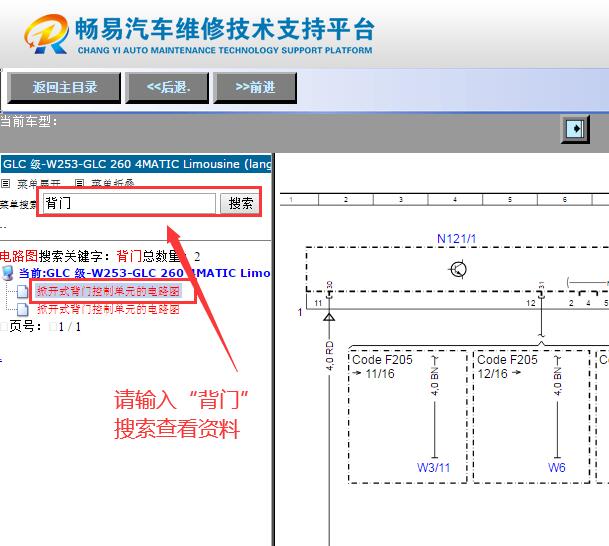Select the GLC 级-W253-GLC 260 4MATIC header bar
Screen dimensions: 609x546
[x=136, y=164]
